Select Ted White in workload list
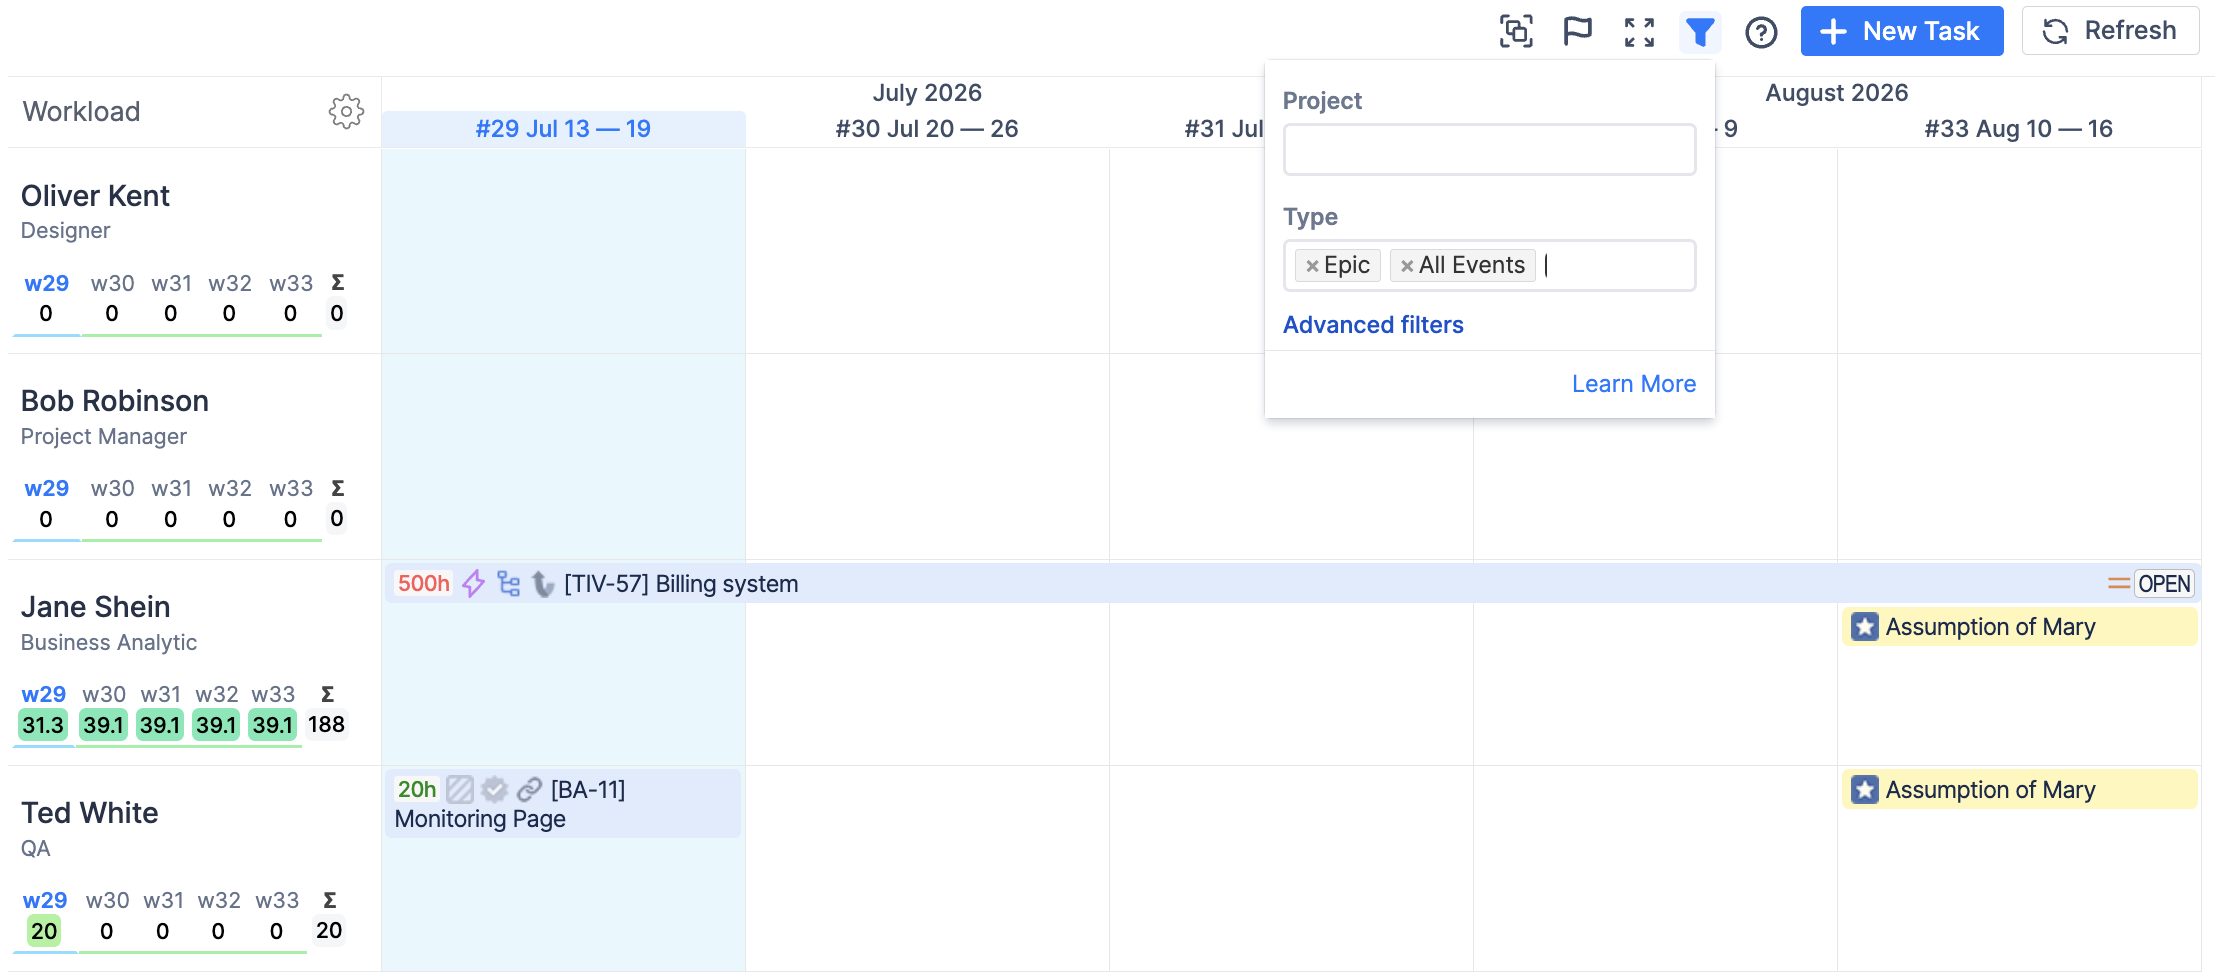This screenshot has width=2216, height=976. click(x=90, y=813)
